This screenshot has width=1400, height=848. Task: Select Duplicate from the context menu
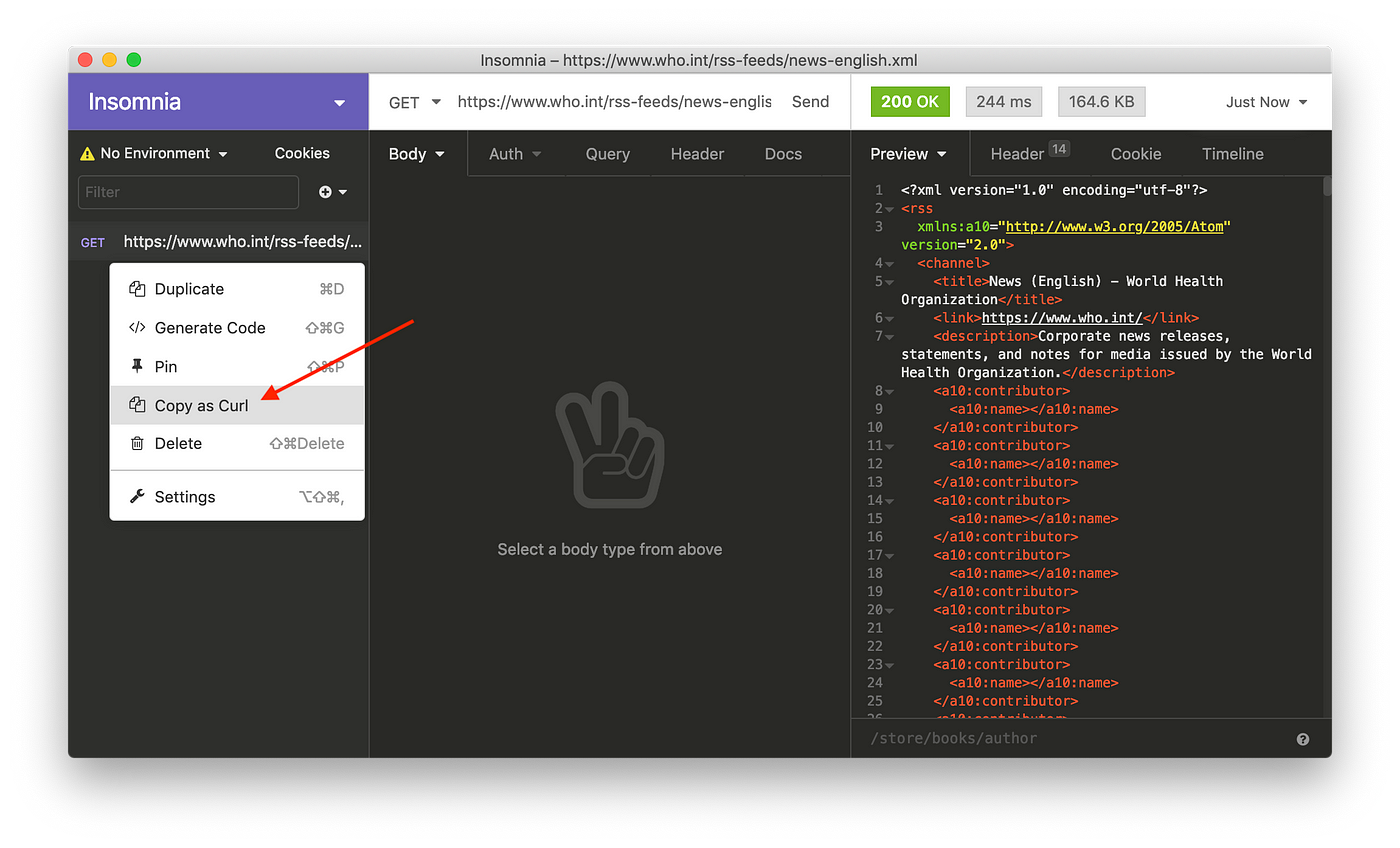point(237,289)
